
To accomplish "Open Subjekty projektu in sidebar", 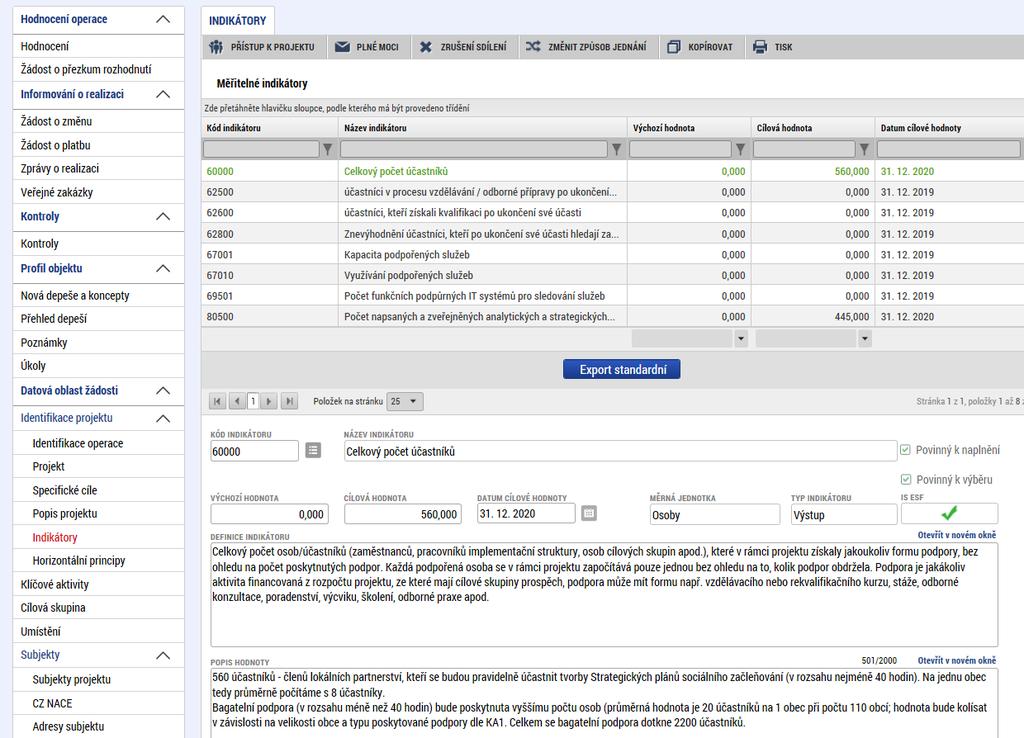I will 72,680.
